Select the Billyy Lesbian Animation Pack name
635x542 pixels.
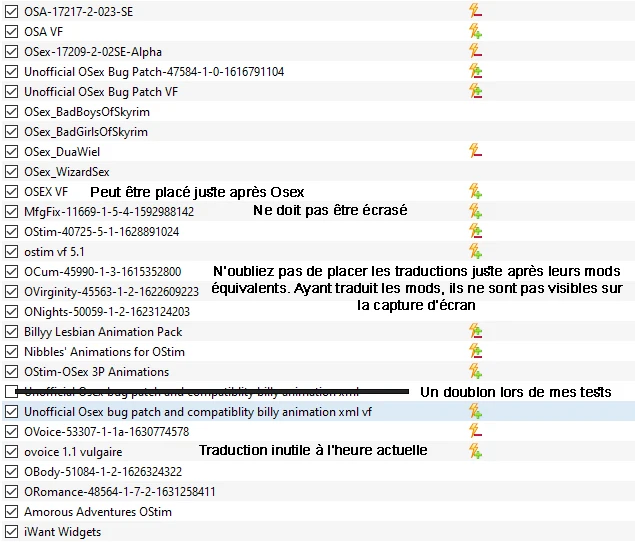point(103,332)
